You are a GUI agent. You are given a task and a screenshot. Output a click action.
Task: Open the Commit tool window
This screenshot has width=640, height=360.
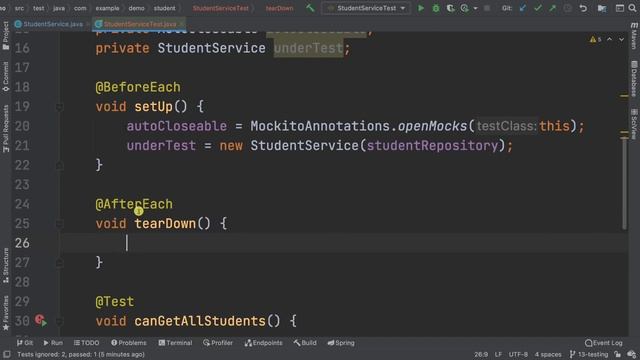click(x=6, y=77)
